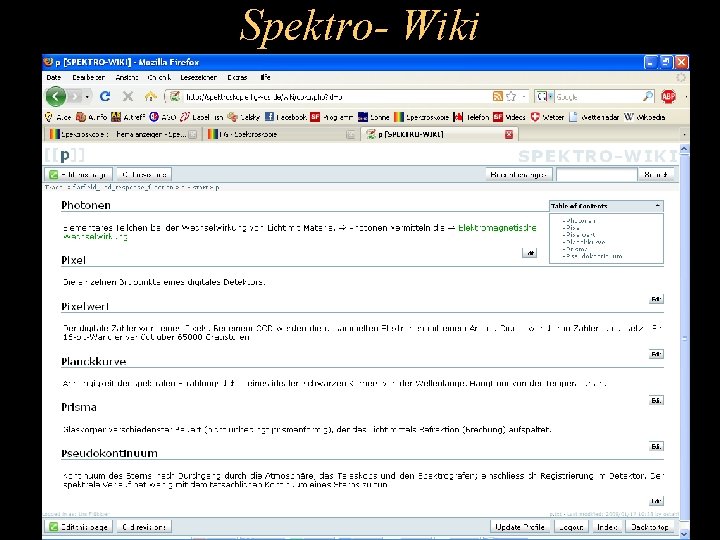Click the Google search box
Image resolution: width=720 pixels, height=540 pixels.
pos(598,96)
